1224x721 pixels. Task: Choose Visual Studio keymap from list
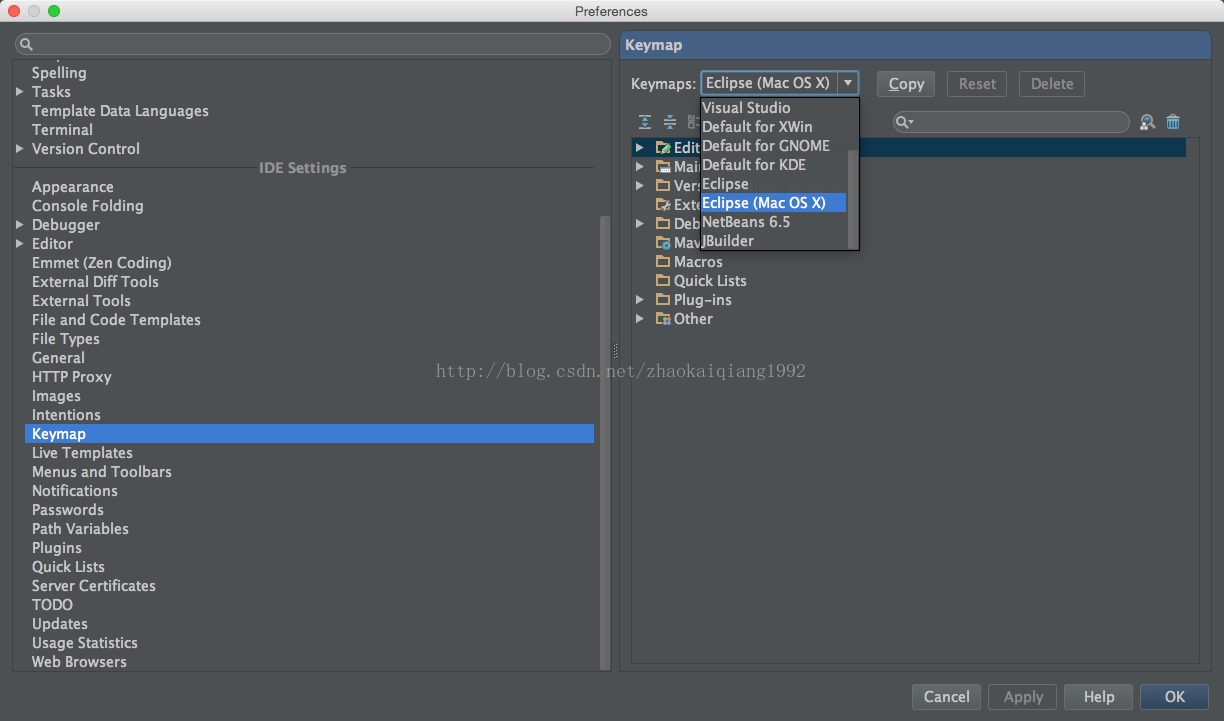click(x=773, y=108)
